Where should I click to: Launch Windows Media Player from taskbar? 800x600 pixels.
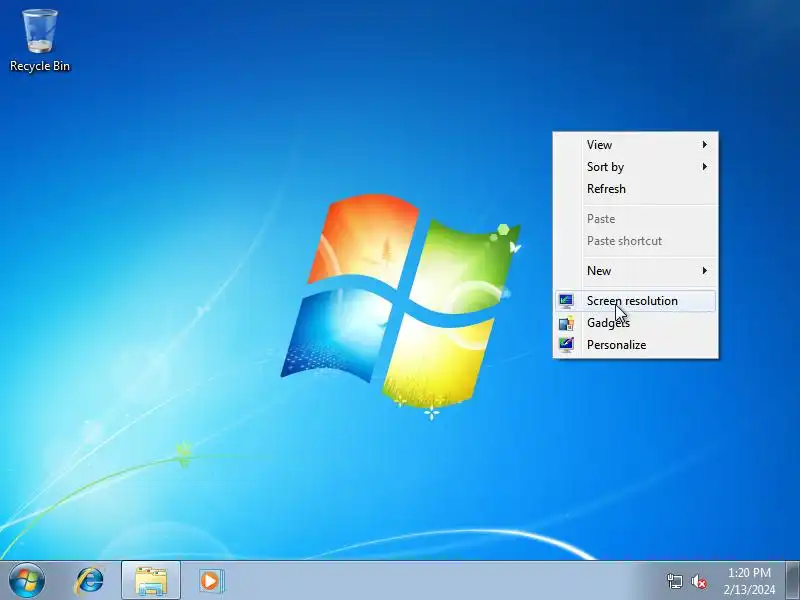tap(211, 581)
